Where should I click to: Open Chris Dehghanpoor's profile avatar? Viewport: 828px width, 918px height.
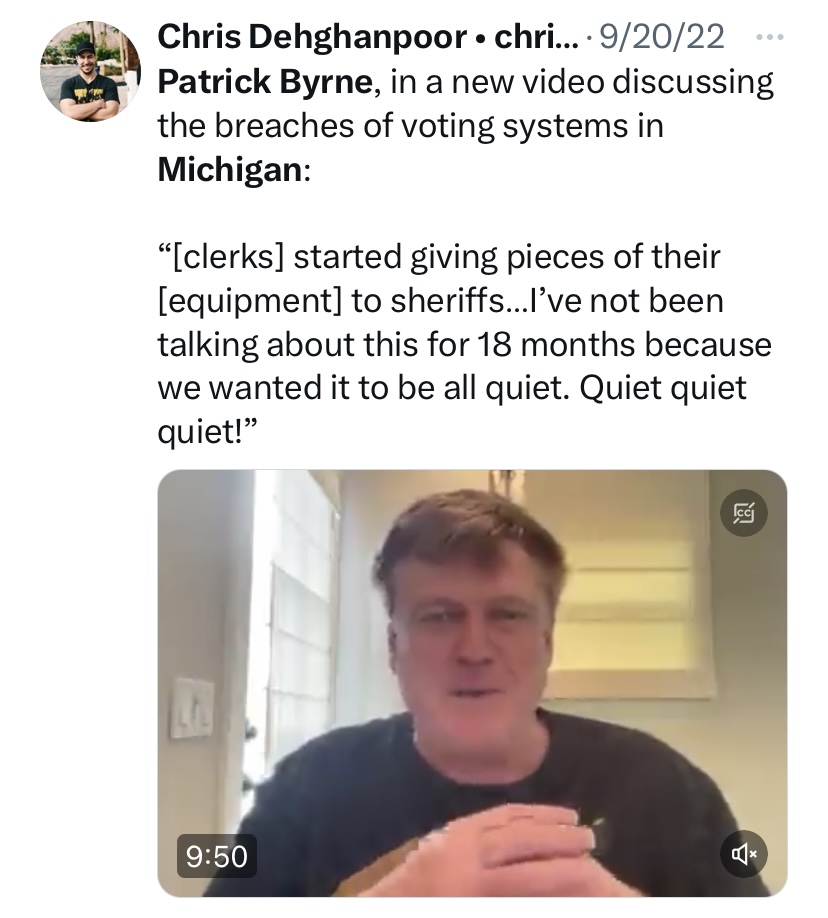(90, 71)
